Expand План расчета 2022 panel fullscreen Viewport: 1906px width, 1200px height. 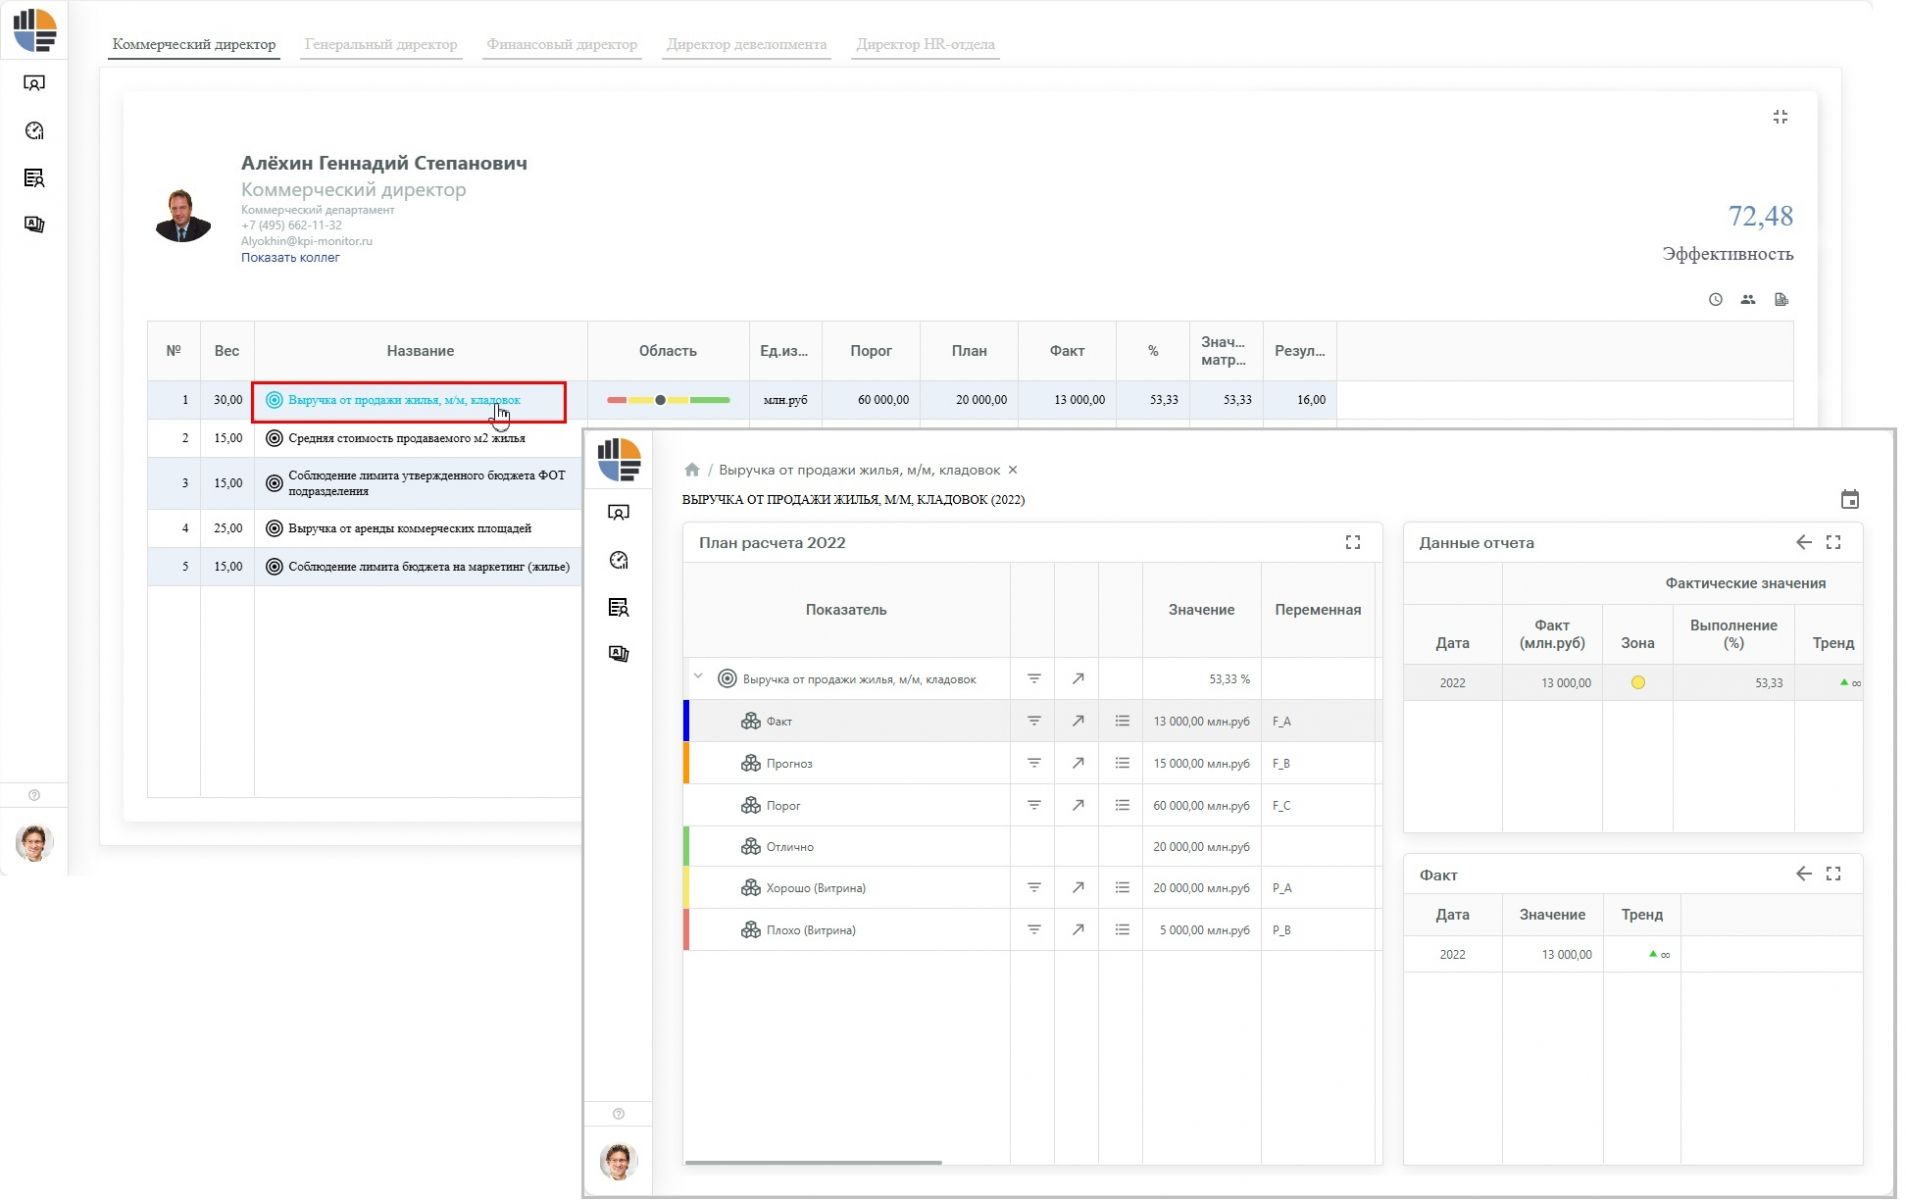(1352, 542)
